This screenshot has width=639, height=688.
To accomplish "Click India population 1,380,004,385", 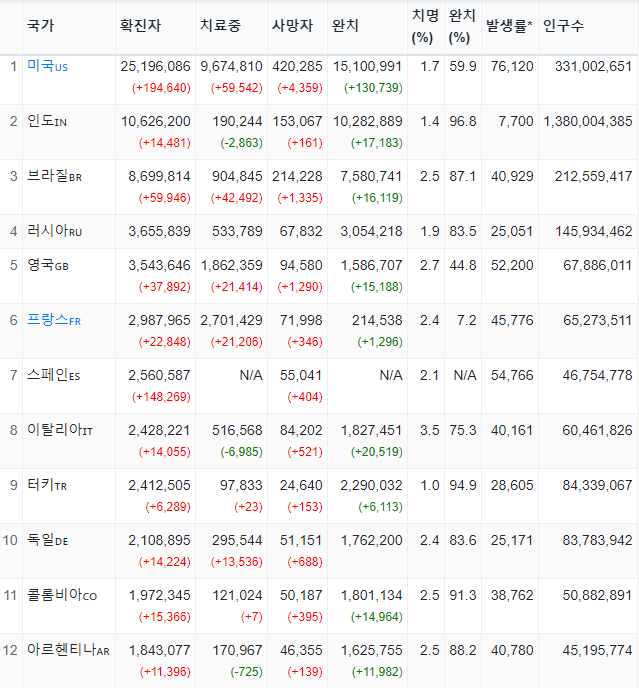I will tap(588, 121).
